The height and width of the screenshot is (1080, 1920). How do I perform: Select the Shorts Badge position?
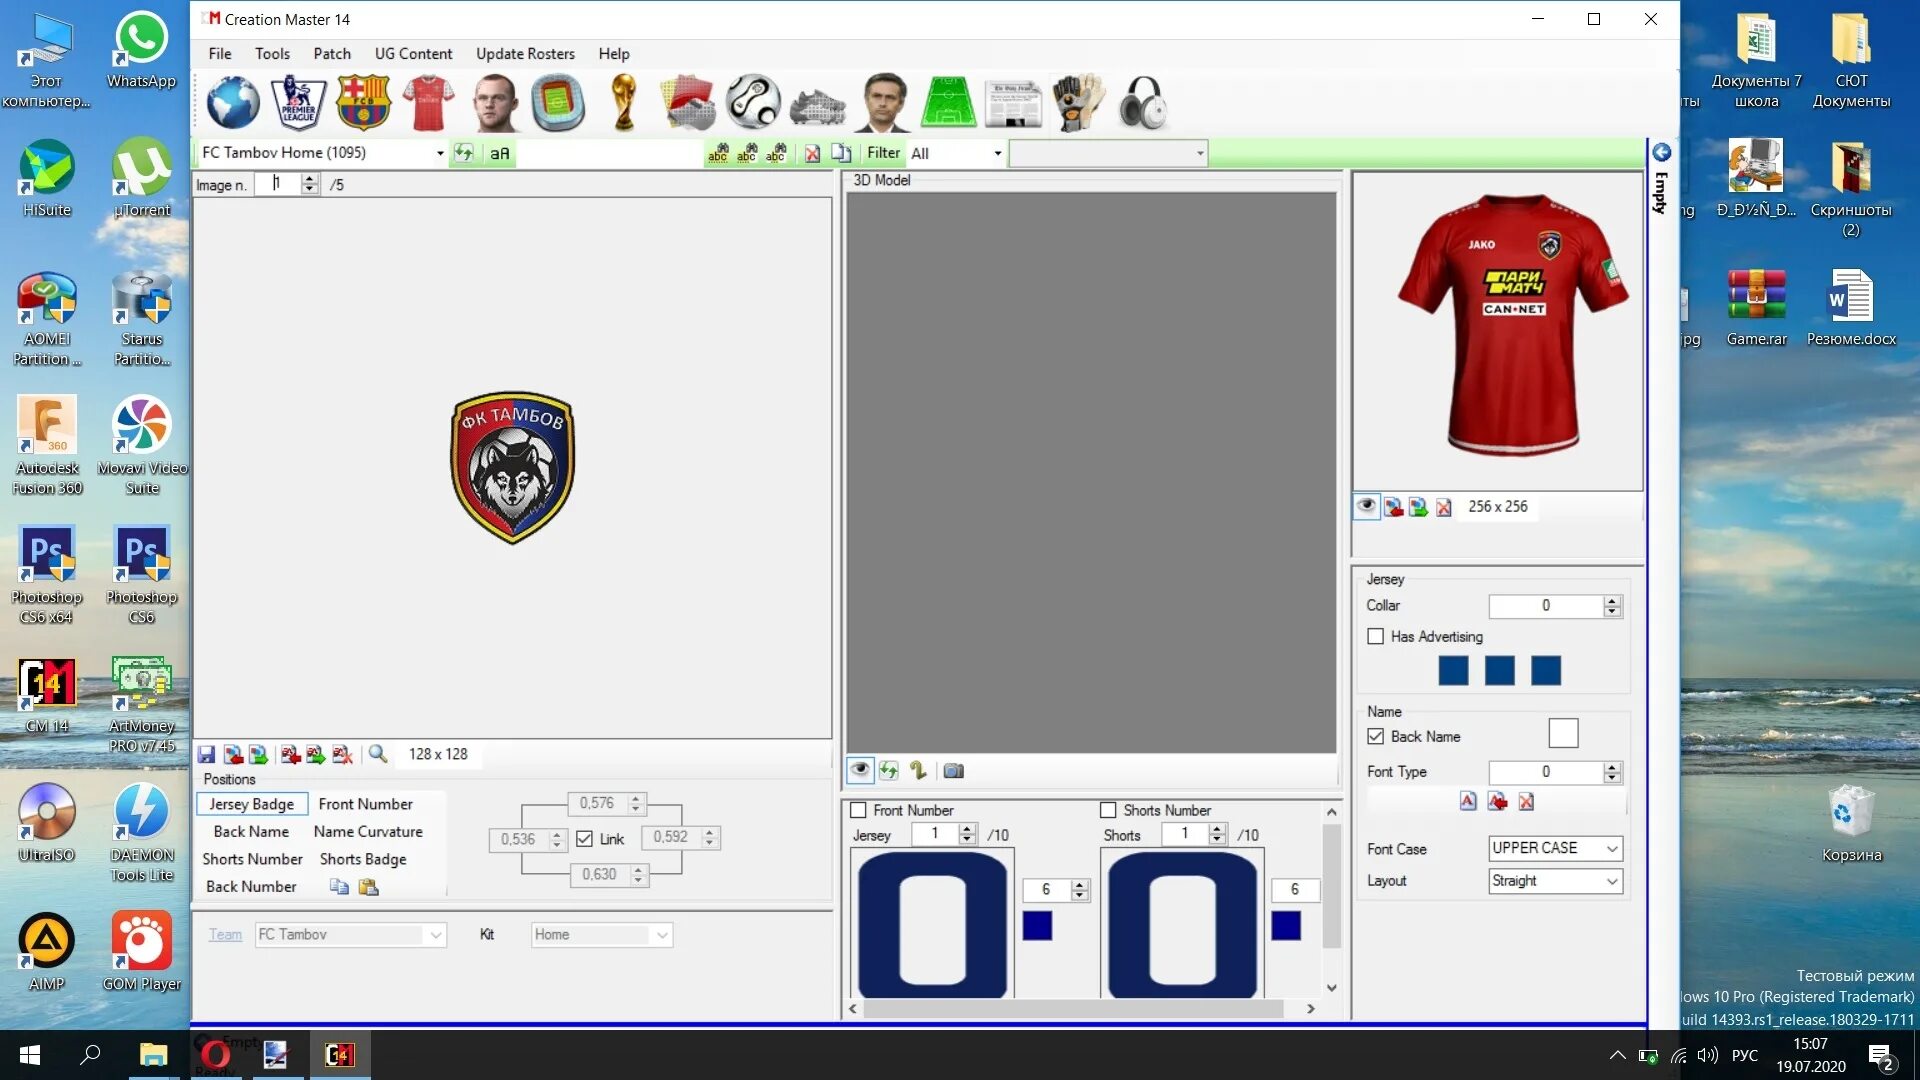pyautogui.click(x=363, y=859)
